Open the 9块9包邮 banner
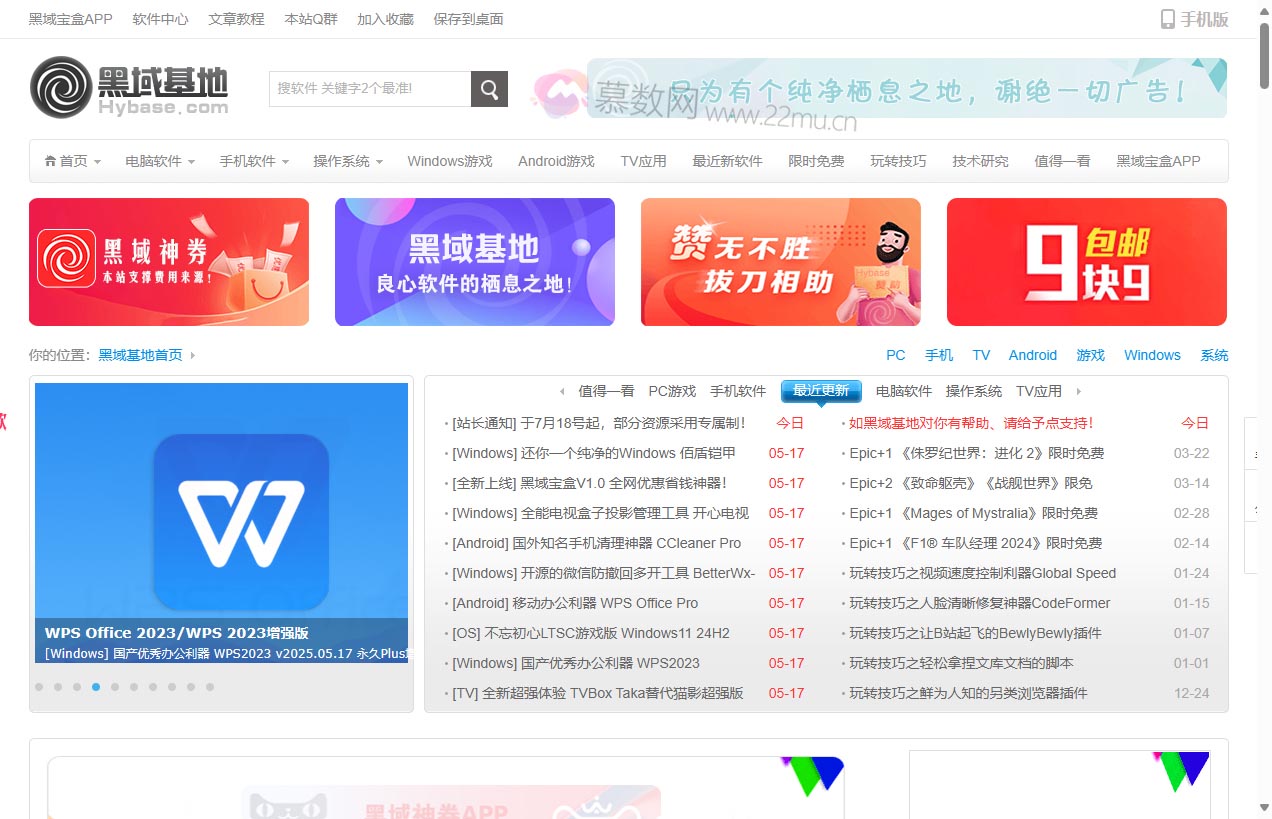 click(x=1086, y=262)
